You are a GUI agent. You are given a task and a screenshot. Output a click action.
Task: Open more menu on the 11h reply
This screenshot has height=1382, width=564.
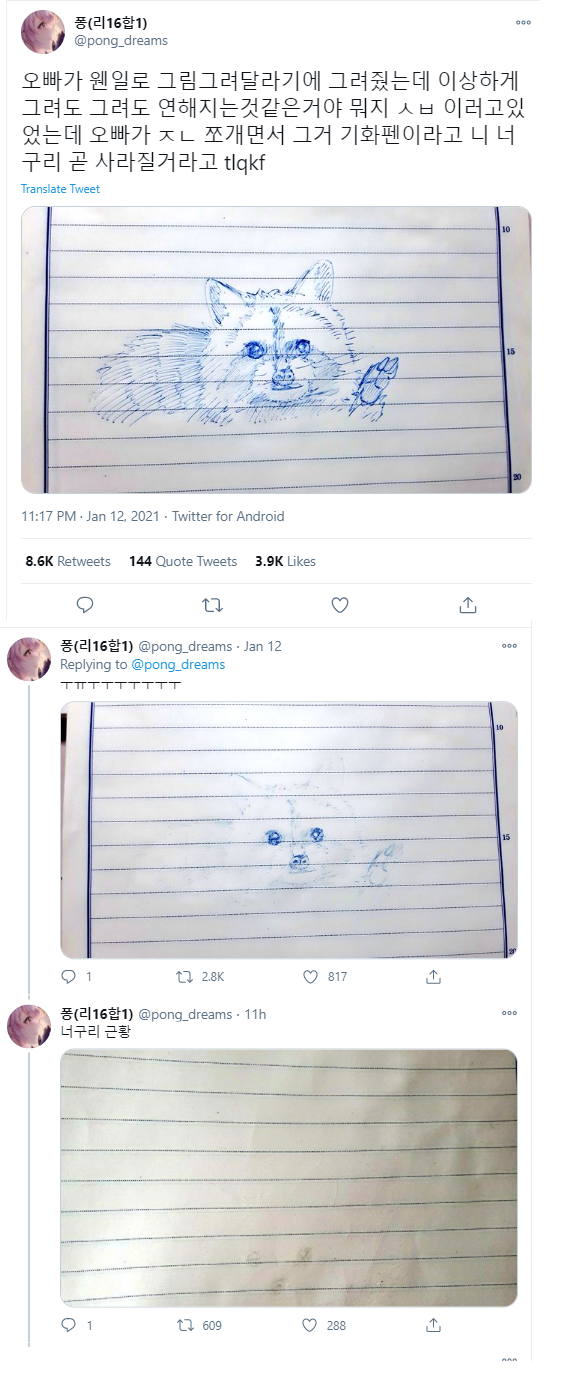pos(510,1013)
